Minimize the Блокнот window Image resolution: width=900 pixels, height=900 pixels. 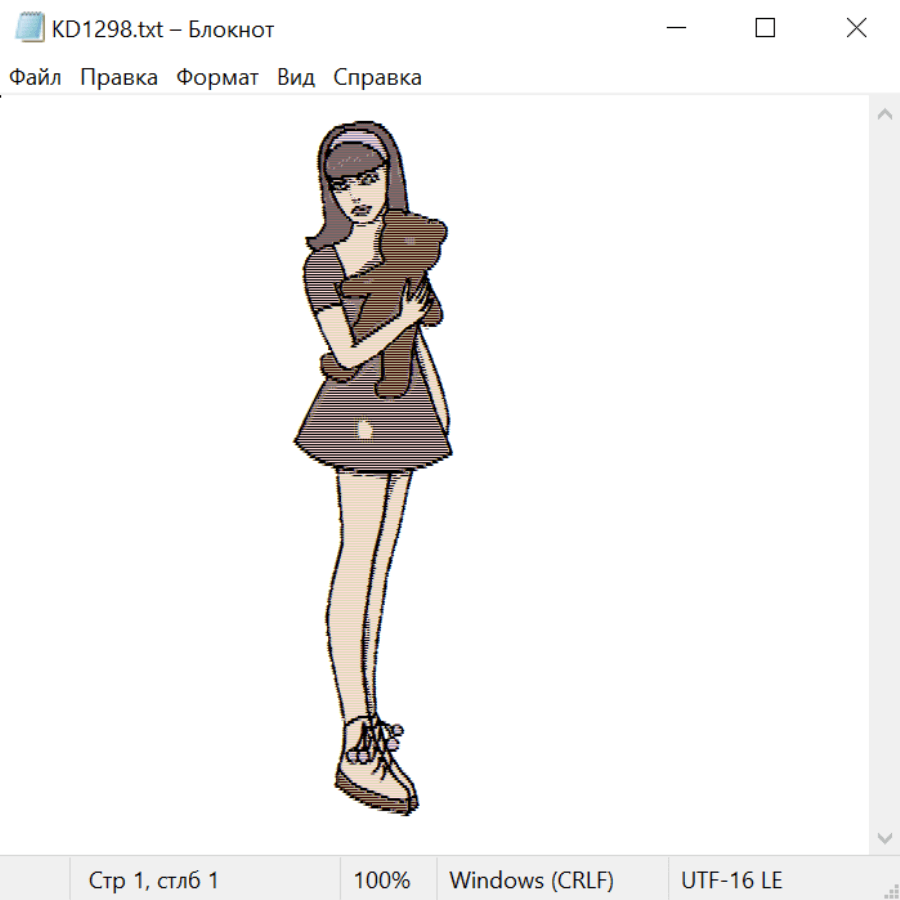675,29
